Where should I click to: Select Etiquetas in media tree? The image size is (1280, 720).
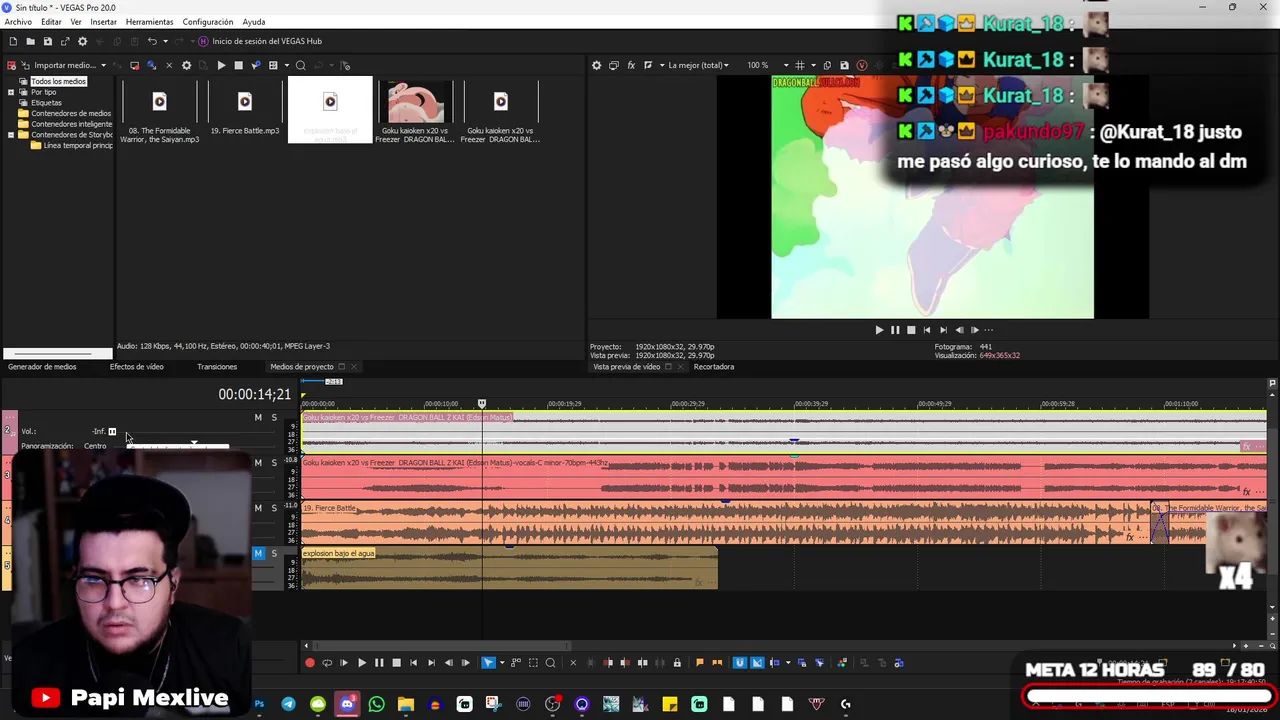point(46,102)
